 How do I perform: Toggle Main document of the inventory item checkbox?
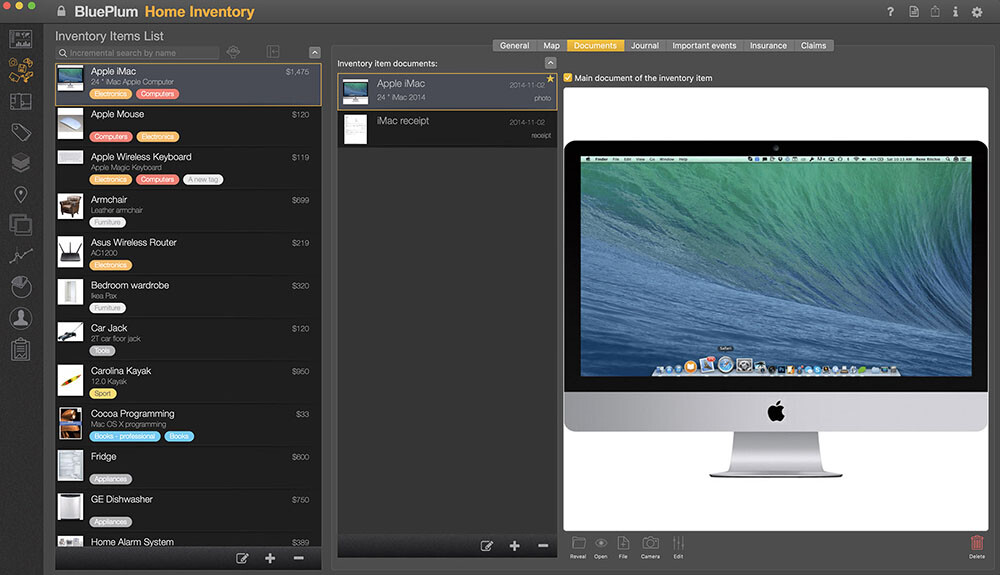568,78
